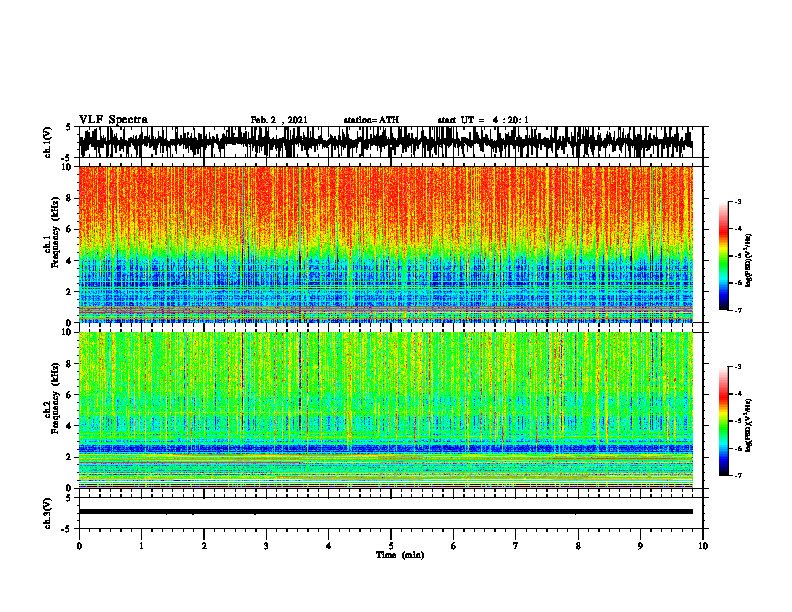The image size is (792, 612).
Task: Click the "start UT = 4:20:1" text
Action: tap(483, 120)
